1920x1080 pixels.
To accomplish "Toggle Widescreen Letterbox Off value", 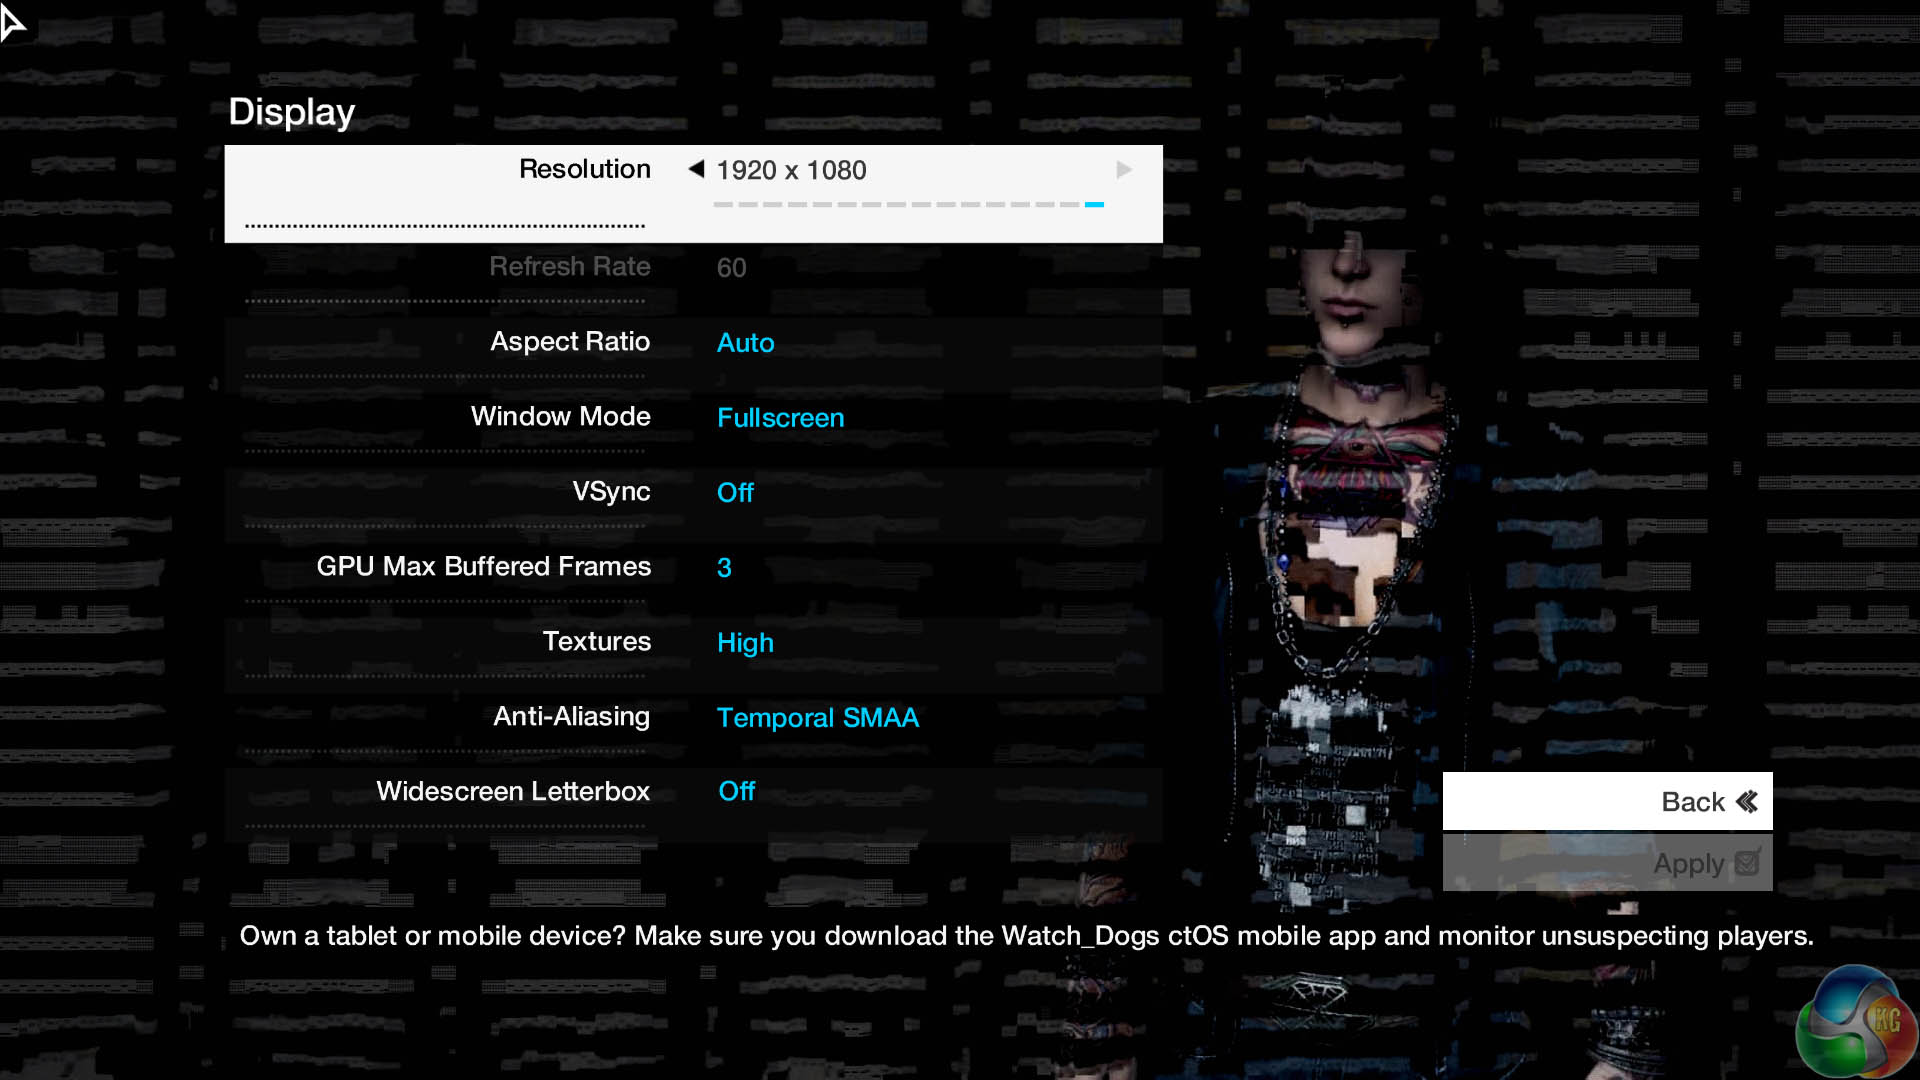I will coord(737,792).
